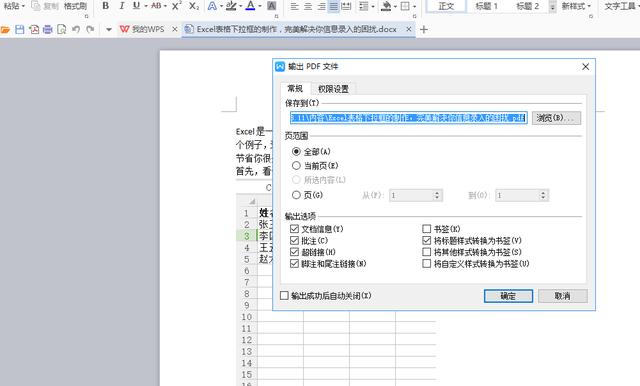This screenshot has height=386, width=640.
Task: Undo the last action
Action: click(x=76, y=29)
